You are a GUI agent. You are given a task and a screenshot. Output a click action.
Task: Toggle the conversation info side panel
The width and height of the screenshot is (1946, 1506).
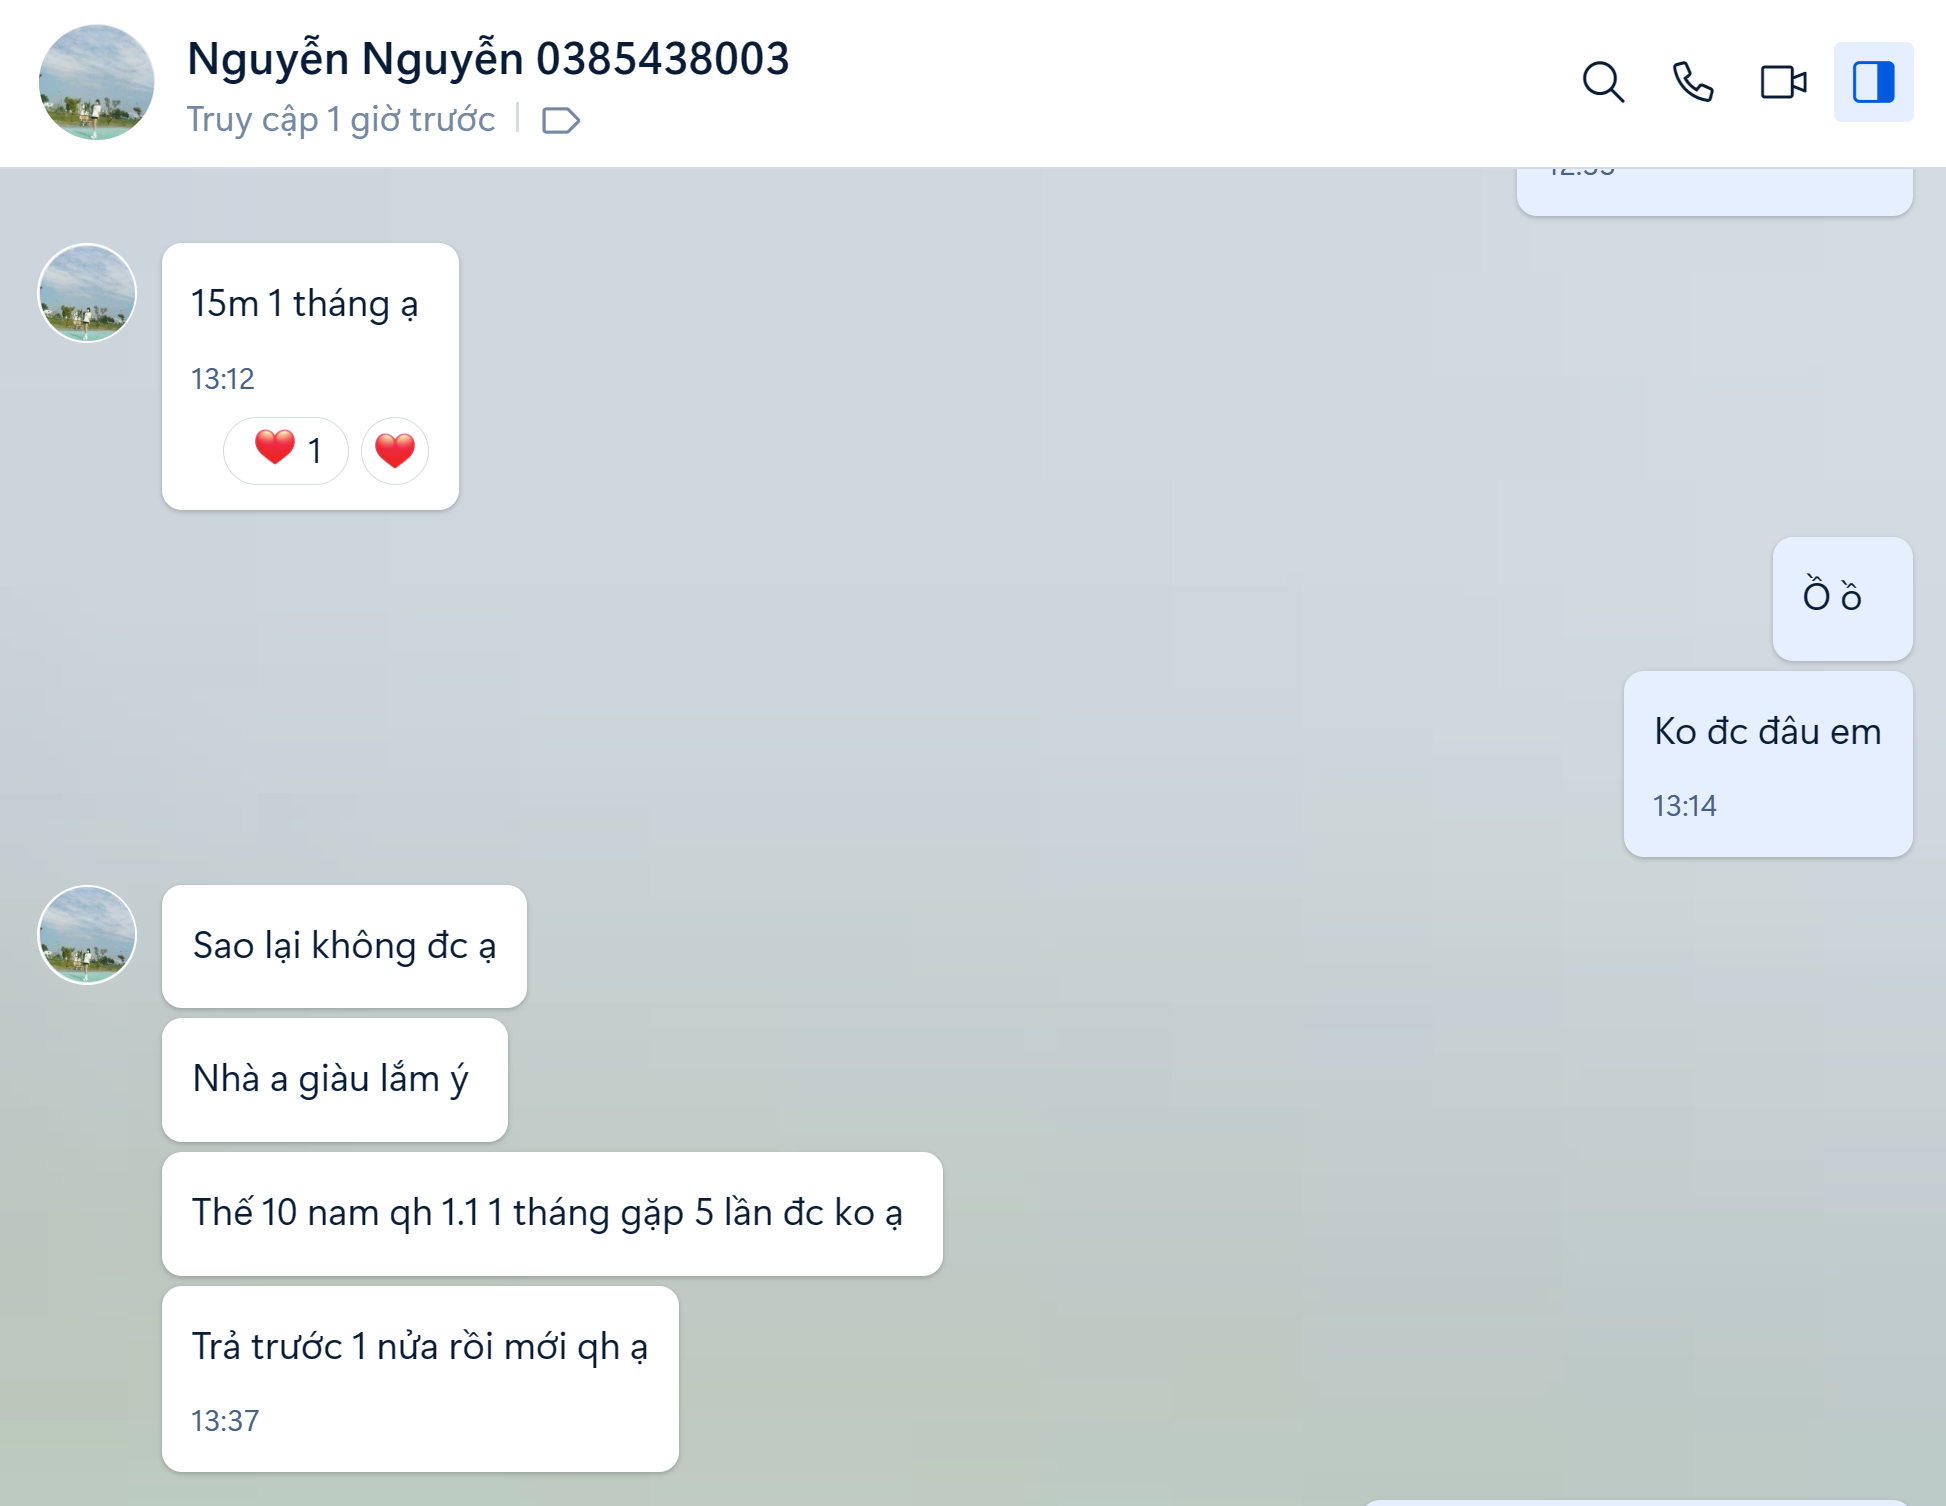(1873, 82)
